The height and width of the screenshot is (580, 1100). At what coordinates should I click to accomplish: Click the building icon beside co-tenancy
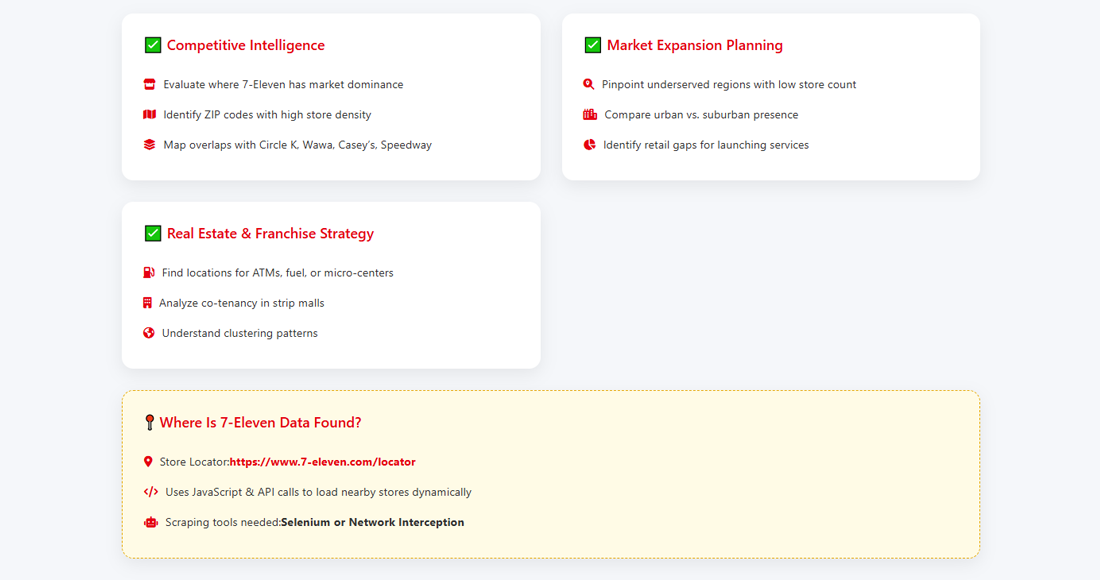coord(148,303)
